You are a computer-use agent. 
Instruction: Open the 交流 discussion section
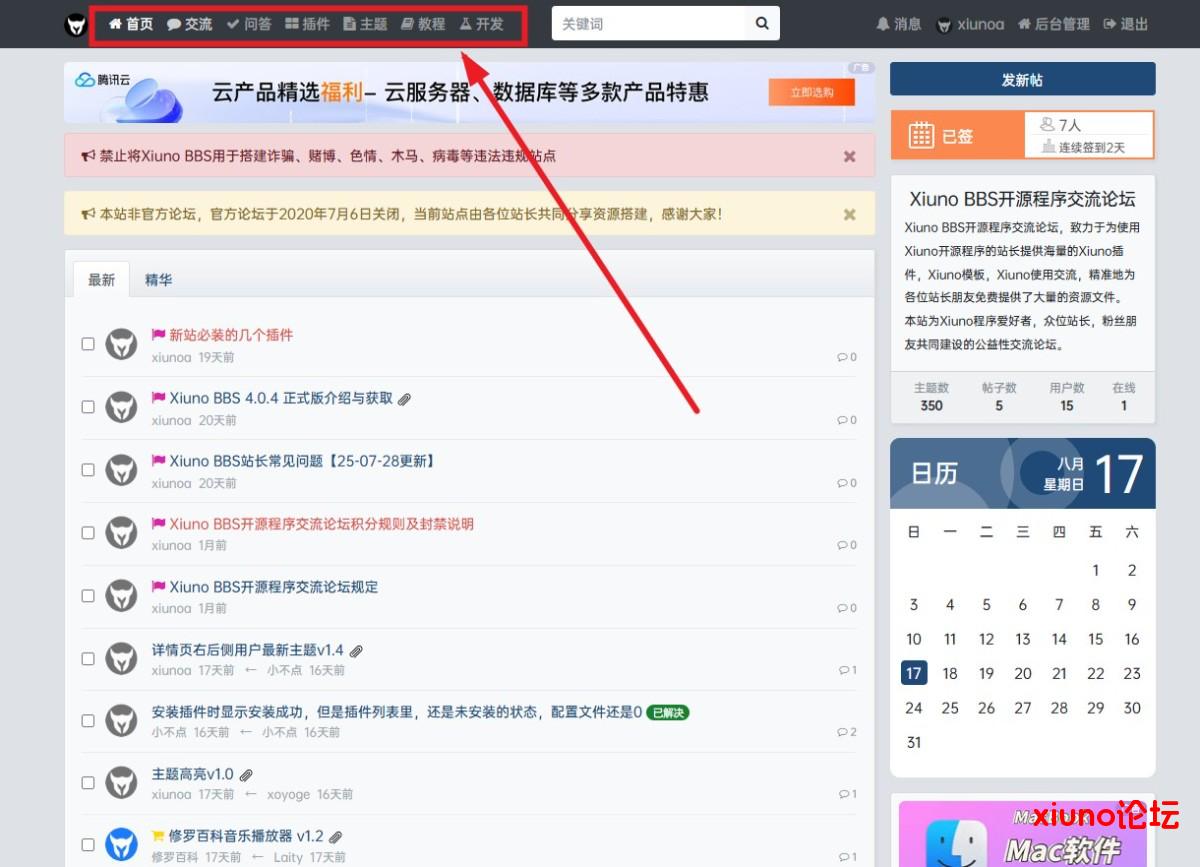pos(189,24)
